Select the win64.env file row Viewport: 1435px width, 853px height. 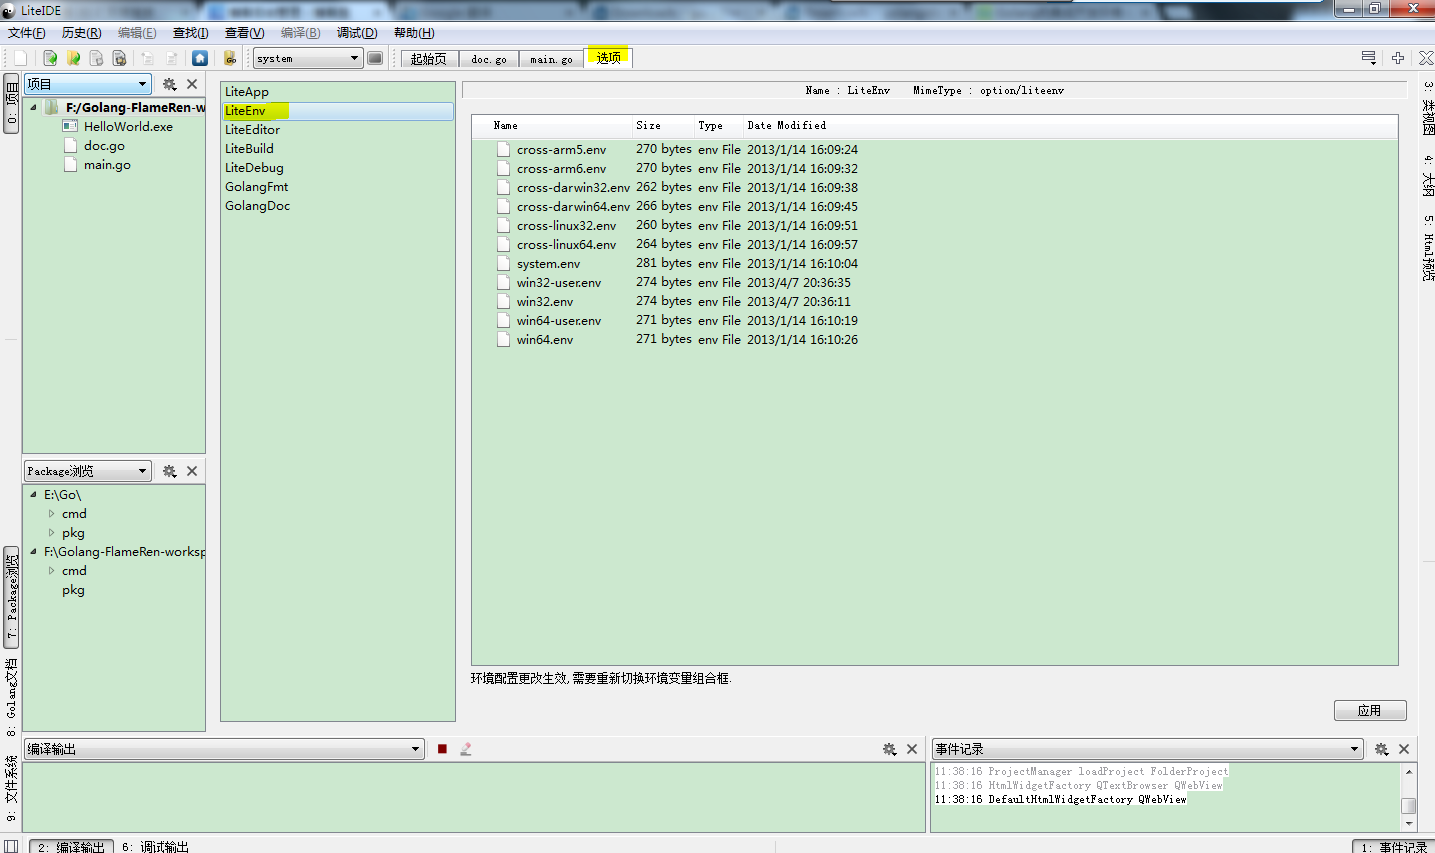677,340
